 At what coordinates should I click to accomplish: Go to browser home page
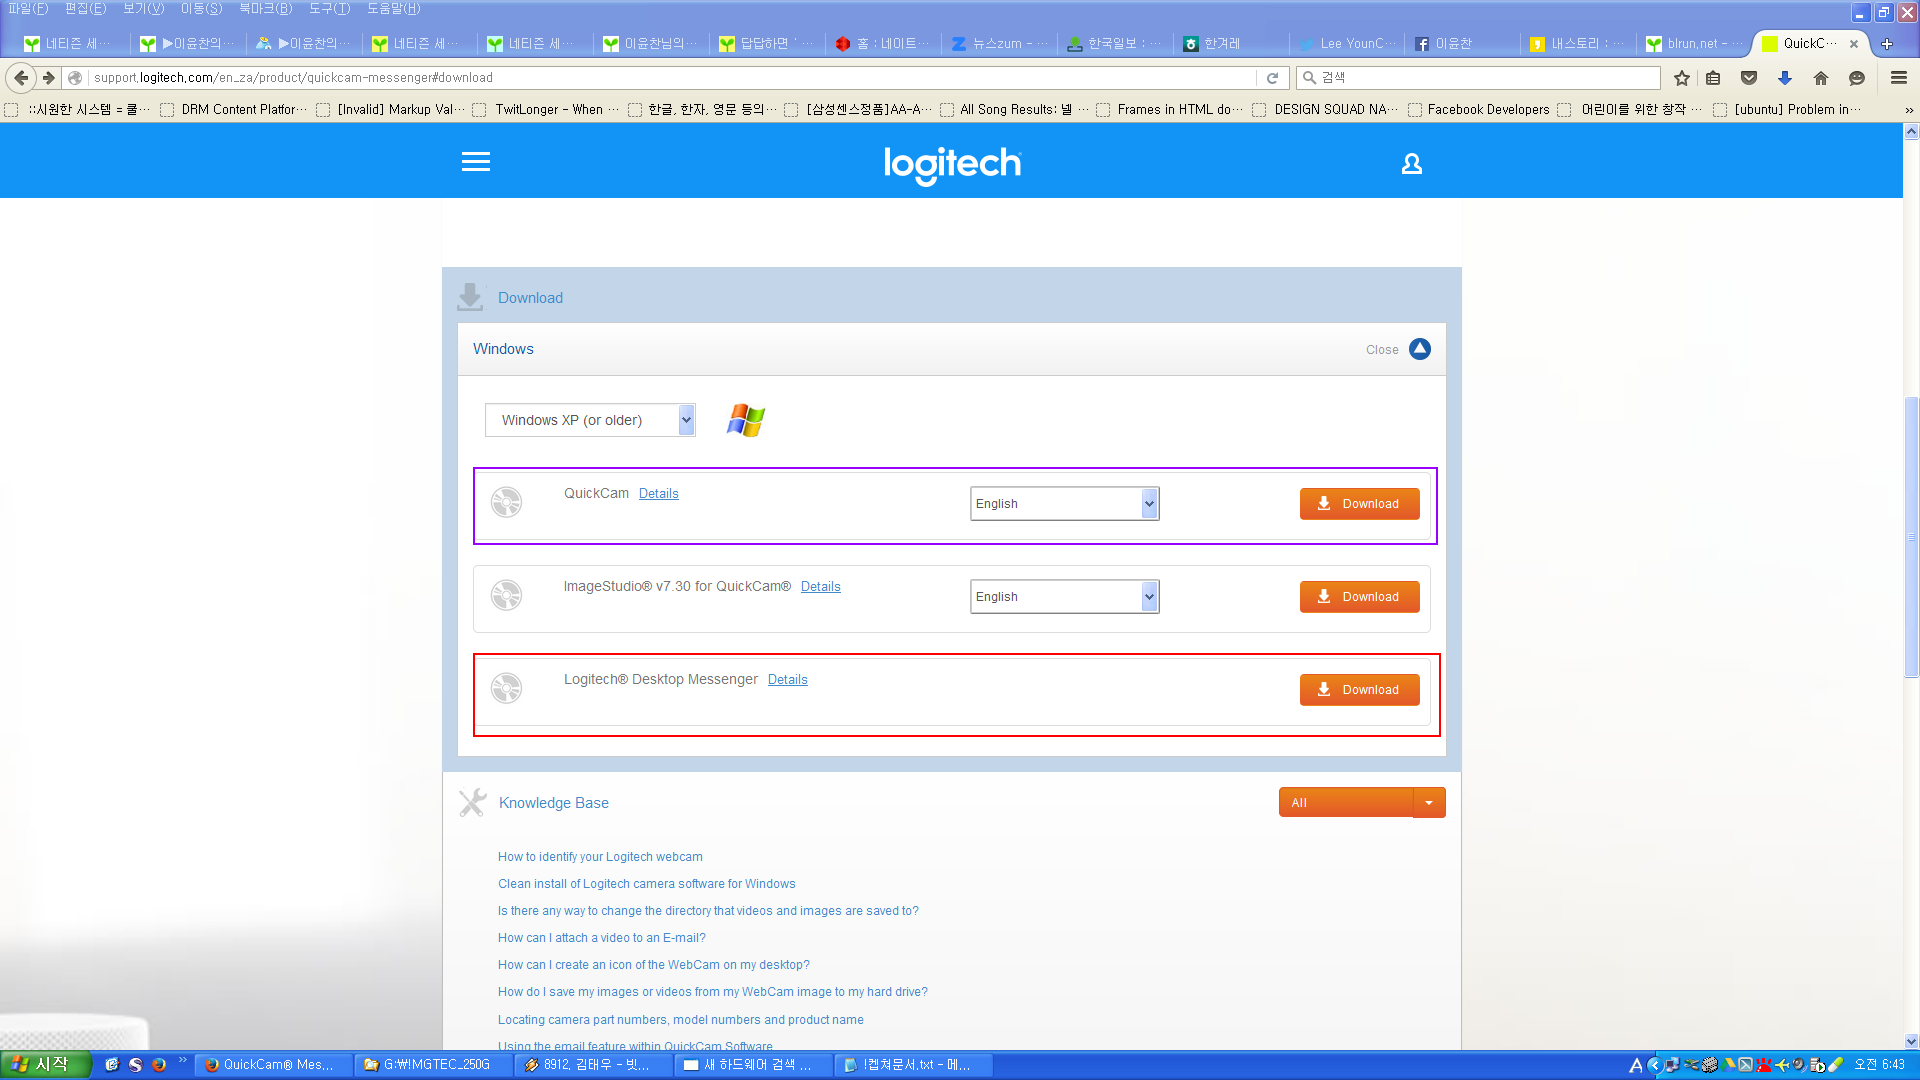pyautogui.click(x=1821, y=78)
